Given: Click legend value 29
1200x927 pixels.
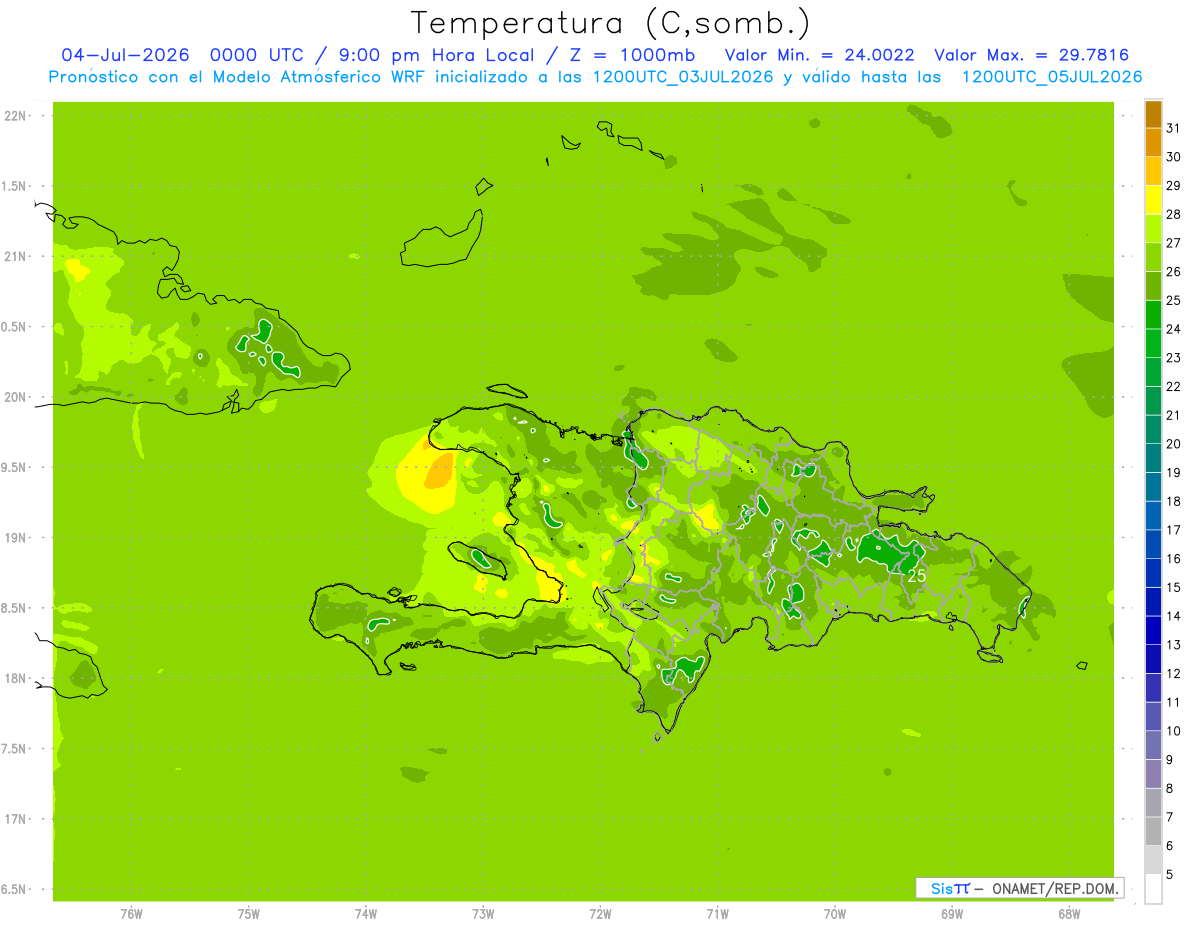Looking at the screenshot, I should click(x=1174, y=185).
